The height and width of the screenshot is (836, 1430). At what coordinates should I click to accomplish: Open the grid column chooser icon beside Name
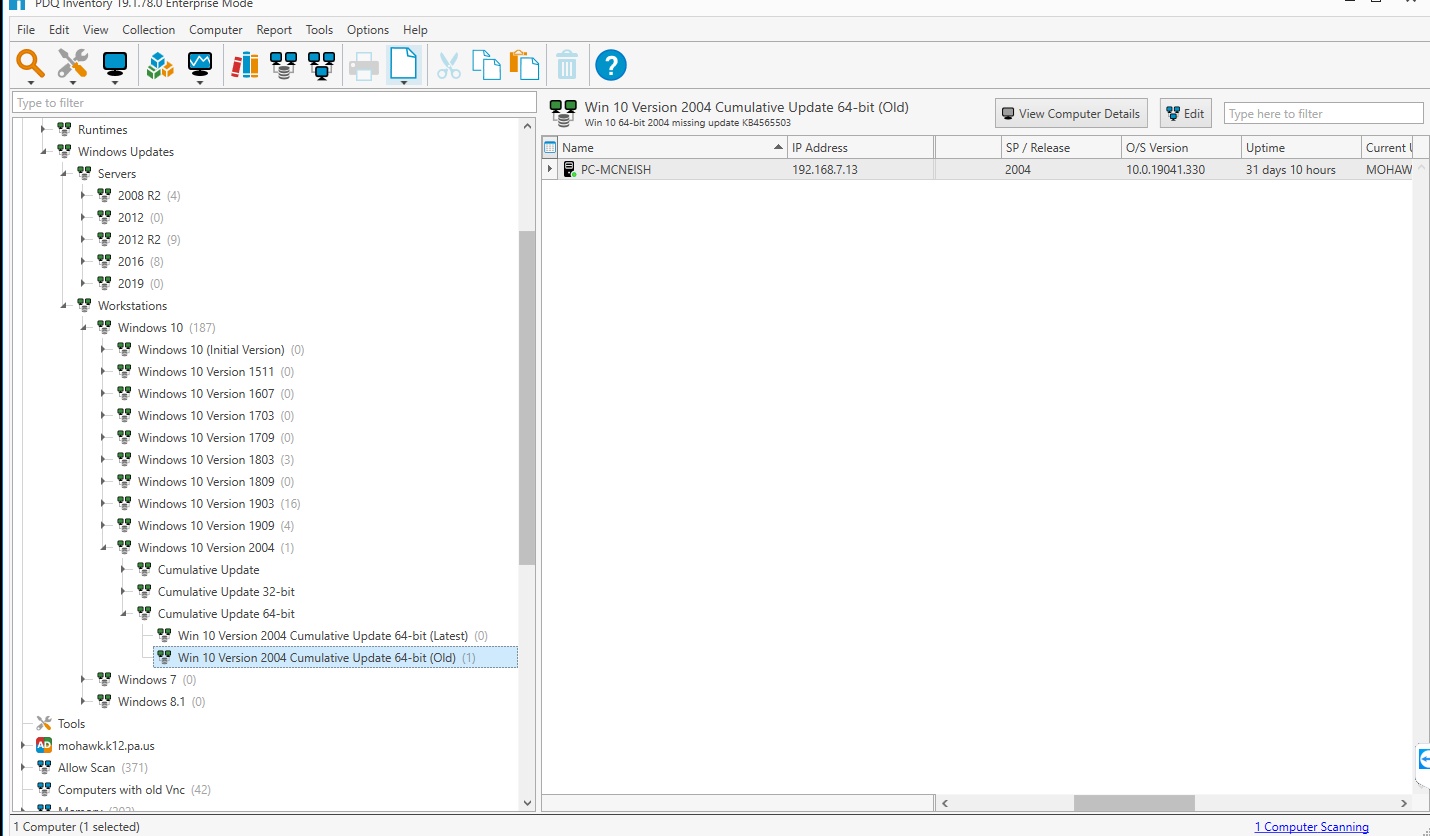pos(550,148)
